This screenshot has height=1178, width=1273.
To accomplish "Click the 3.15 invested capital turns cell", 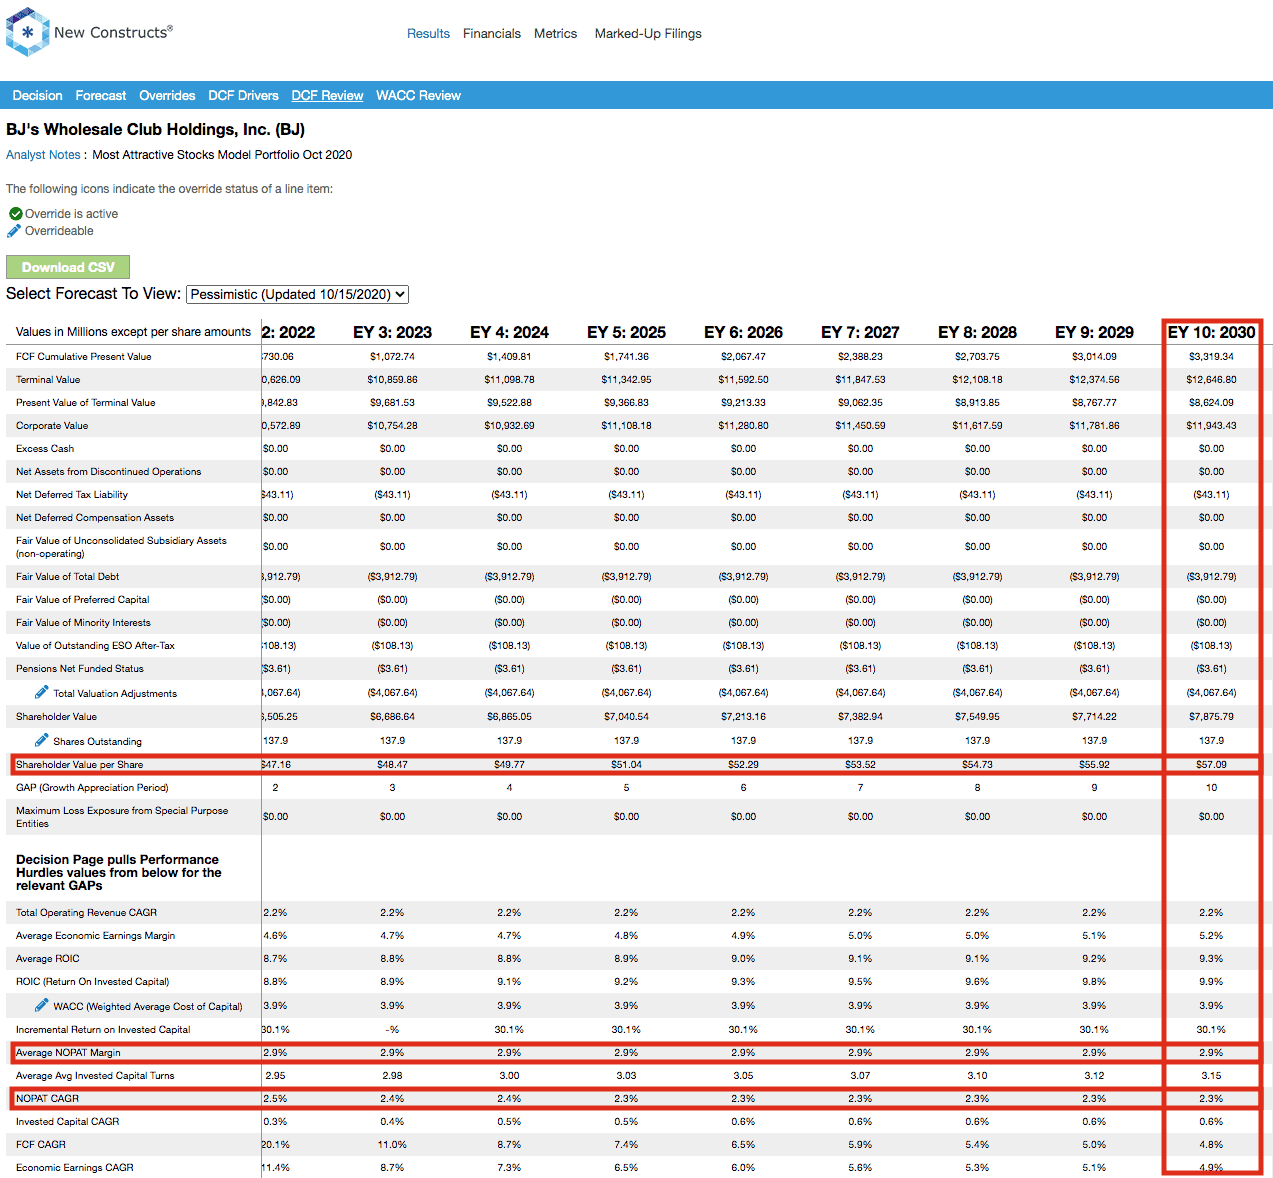I will tap(1211, 1075).
